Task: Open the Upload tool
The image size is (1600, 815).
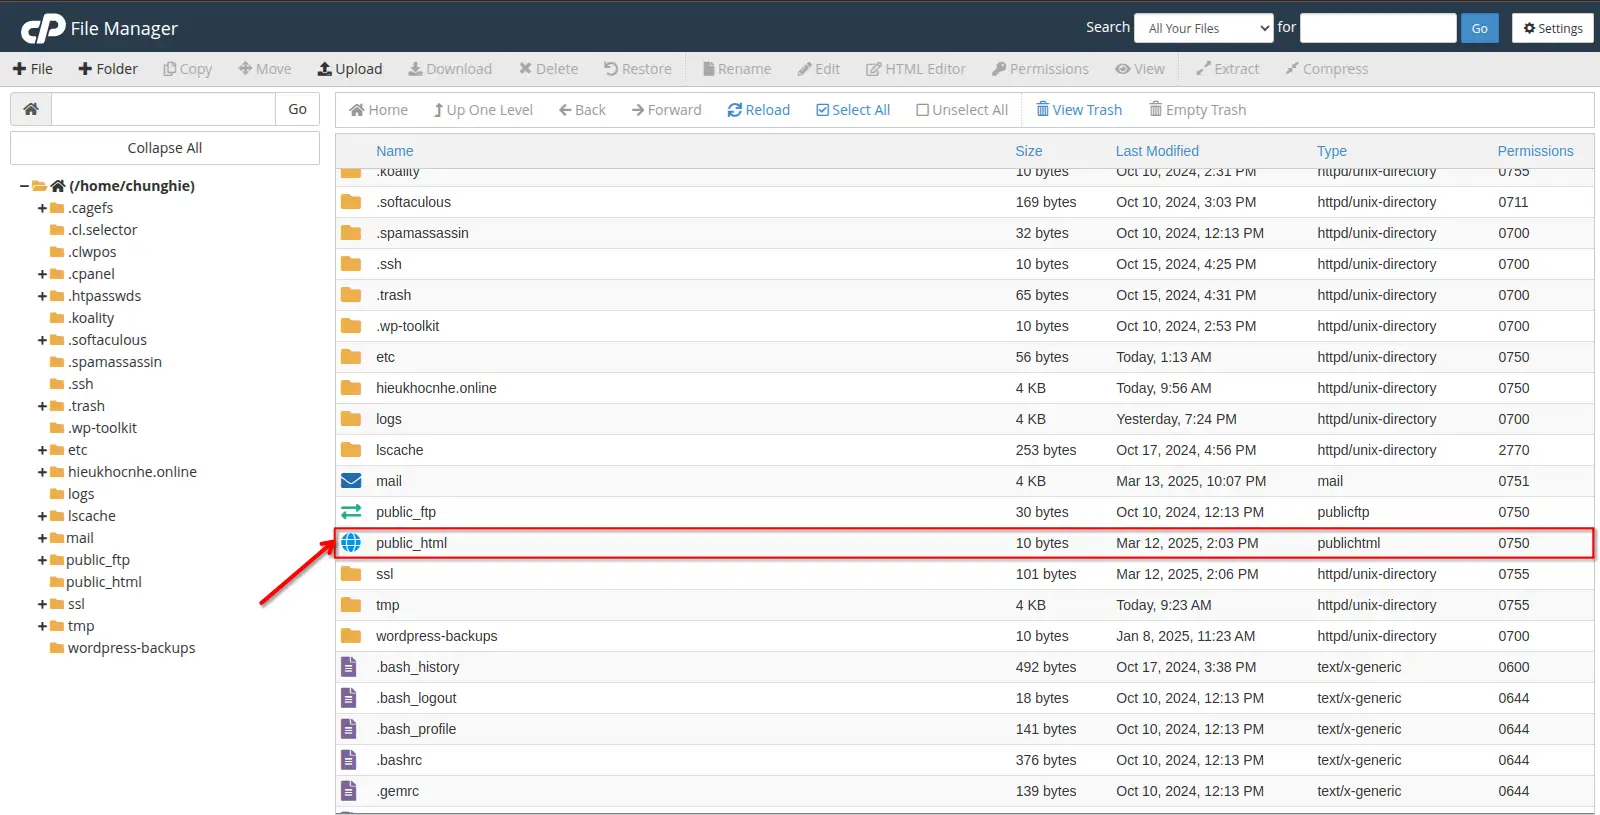Action: 350,69
